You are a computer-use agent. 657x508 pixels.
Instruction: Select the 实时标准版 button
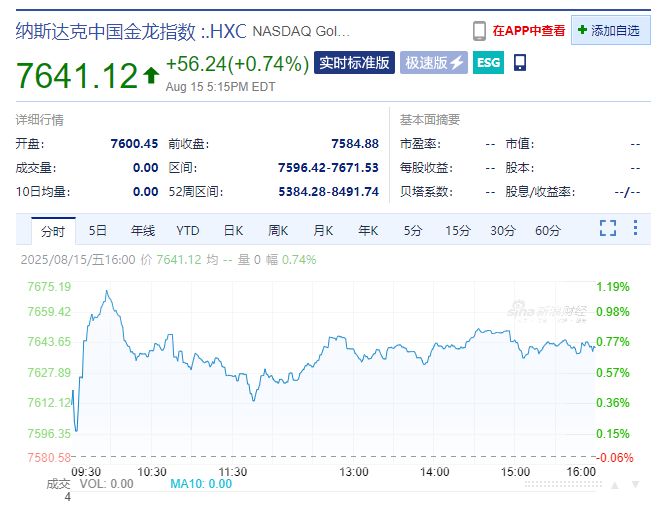point(354,63)
